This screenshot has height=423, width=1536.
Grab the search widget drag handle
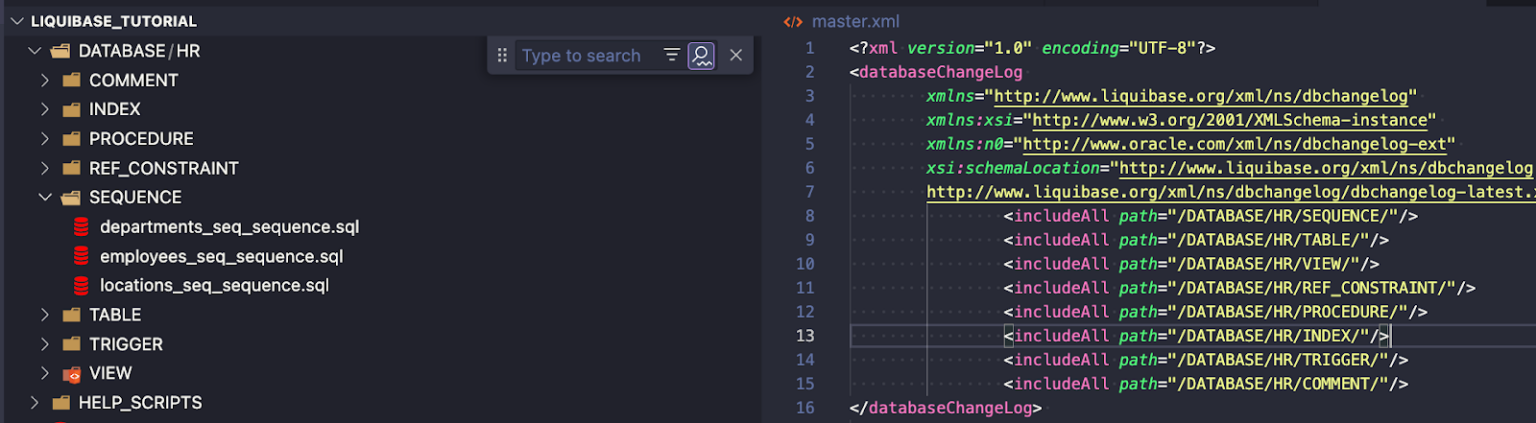tap(502, 56)
